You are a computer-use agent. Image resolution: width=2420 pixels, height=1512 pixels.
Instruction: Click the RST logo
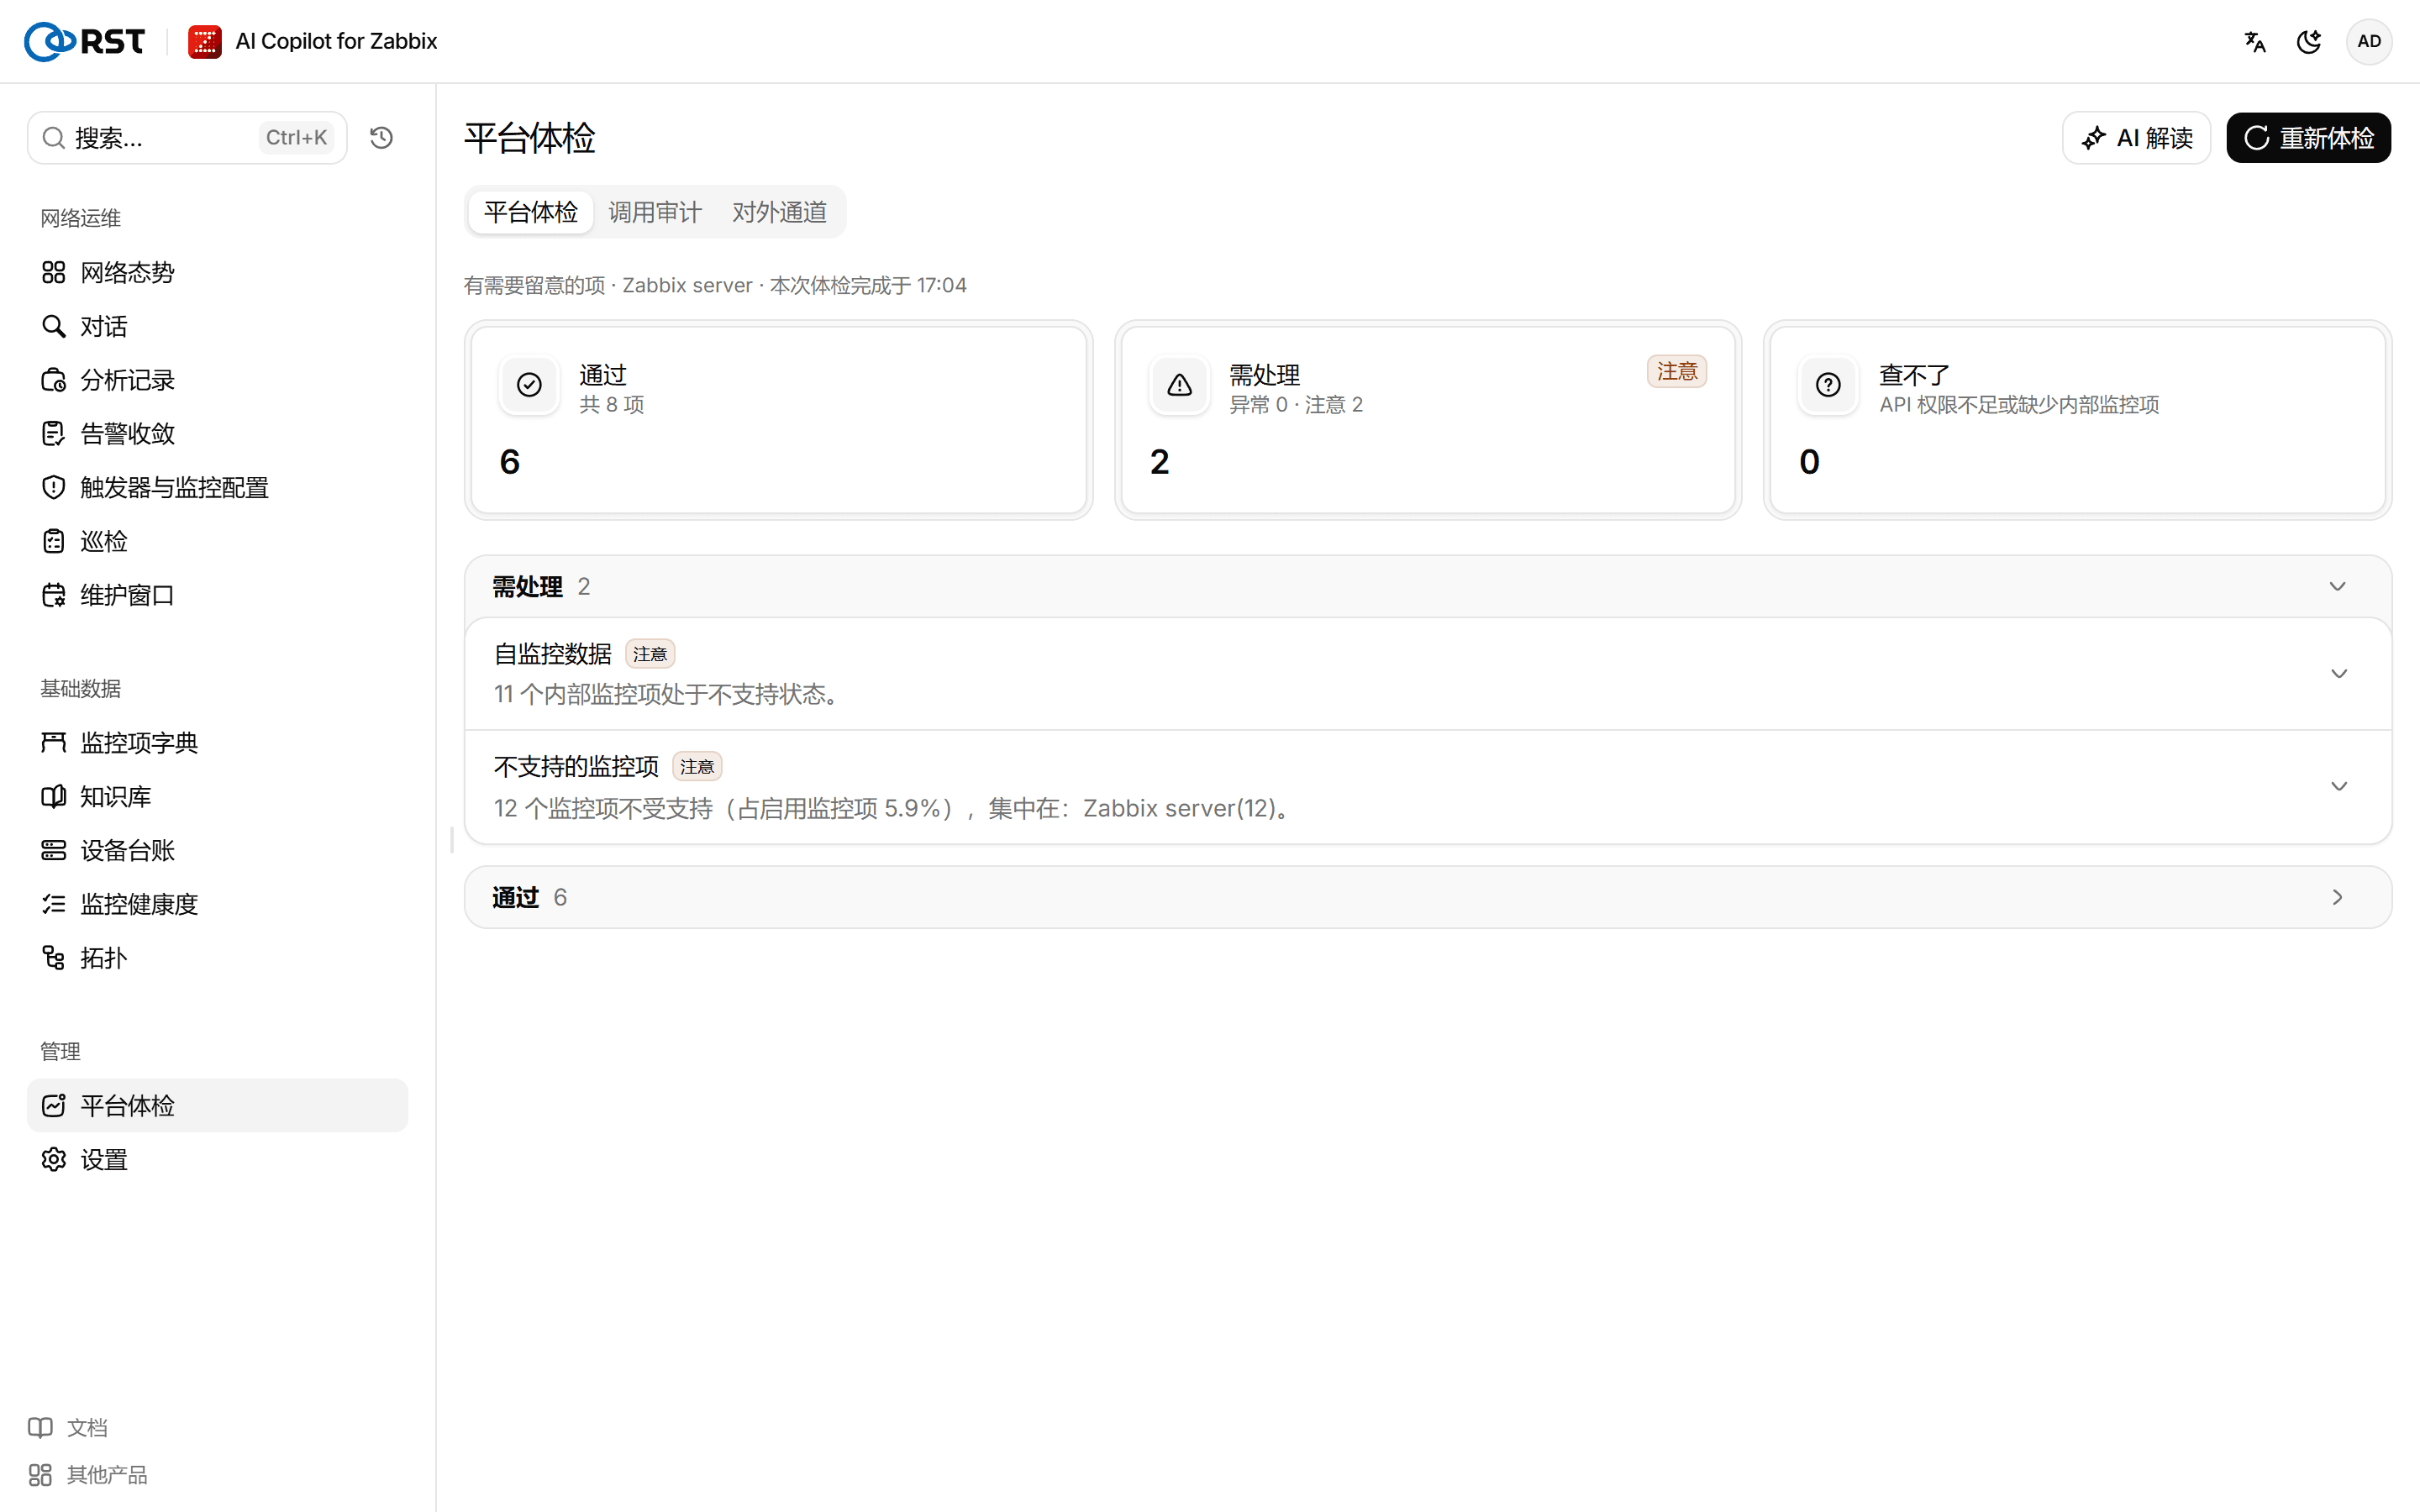[x=85, y=41]
